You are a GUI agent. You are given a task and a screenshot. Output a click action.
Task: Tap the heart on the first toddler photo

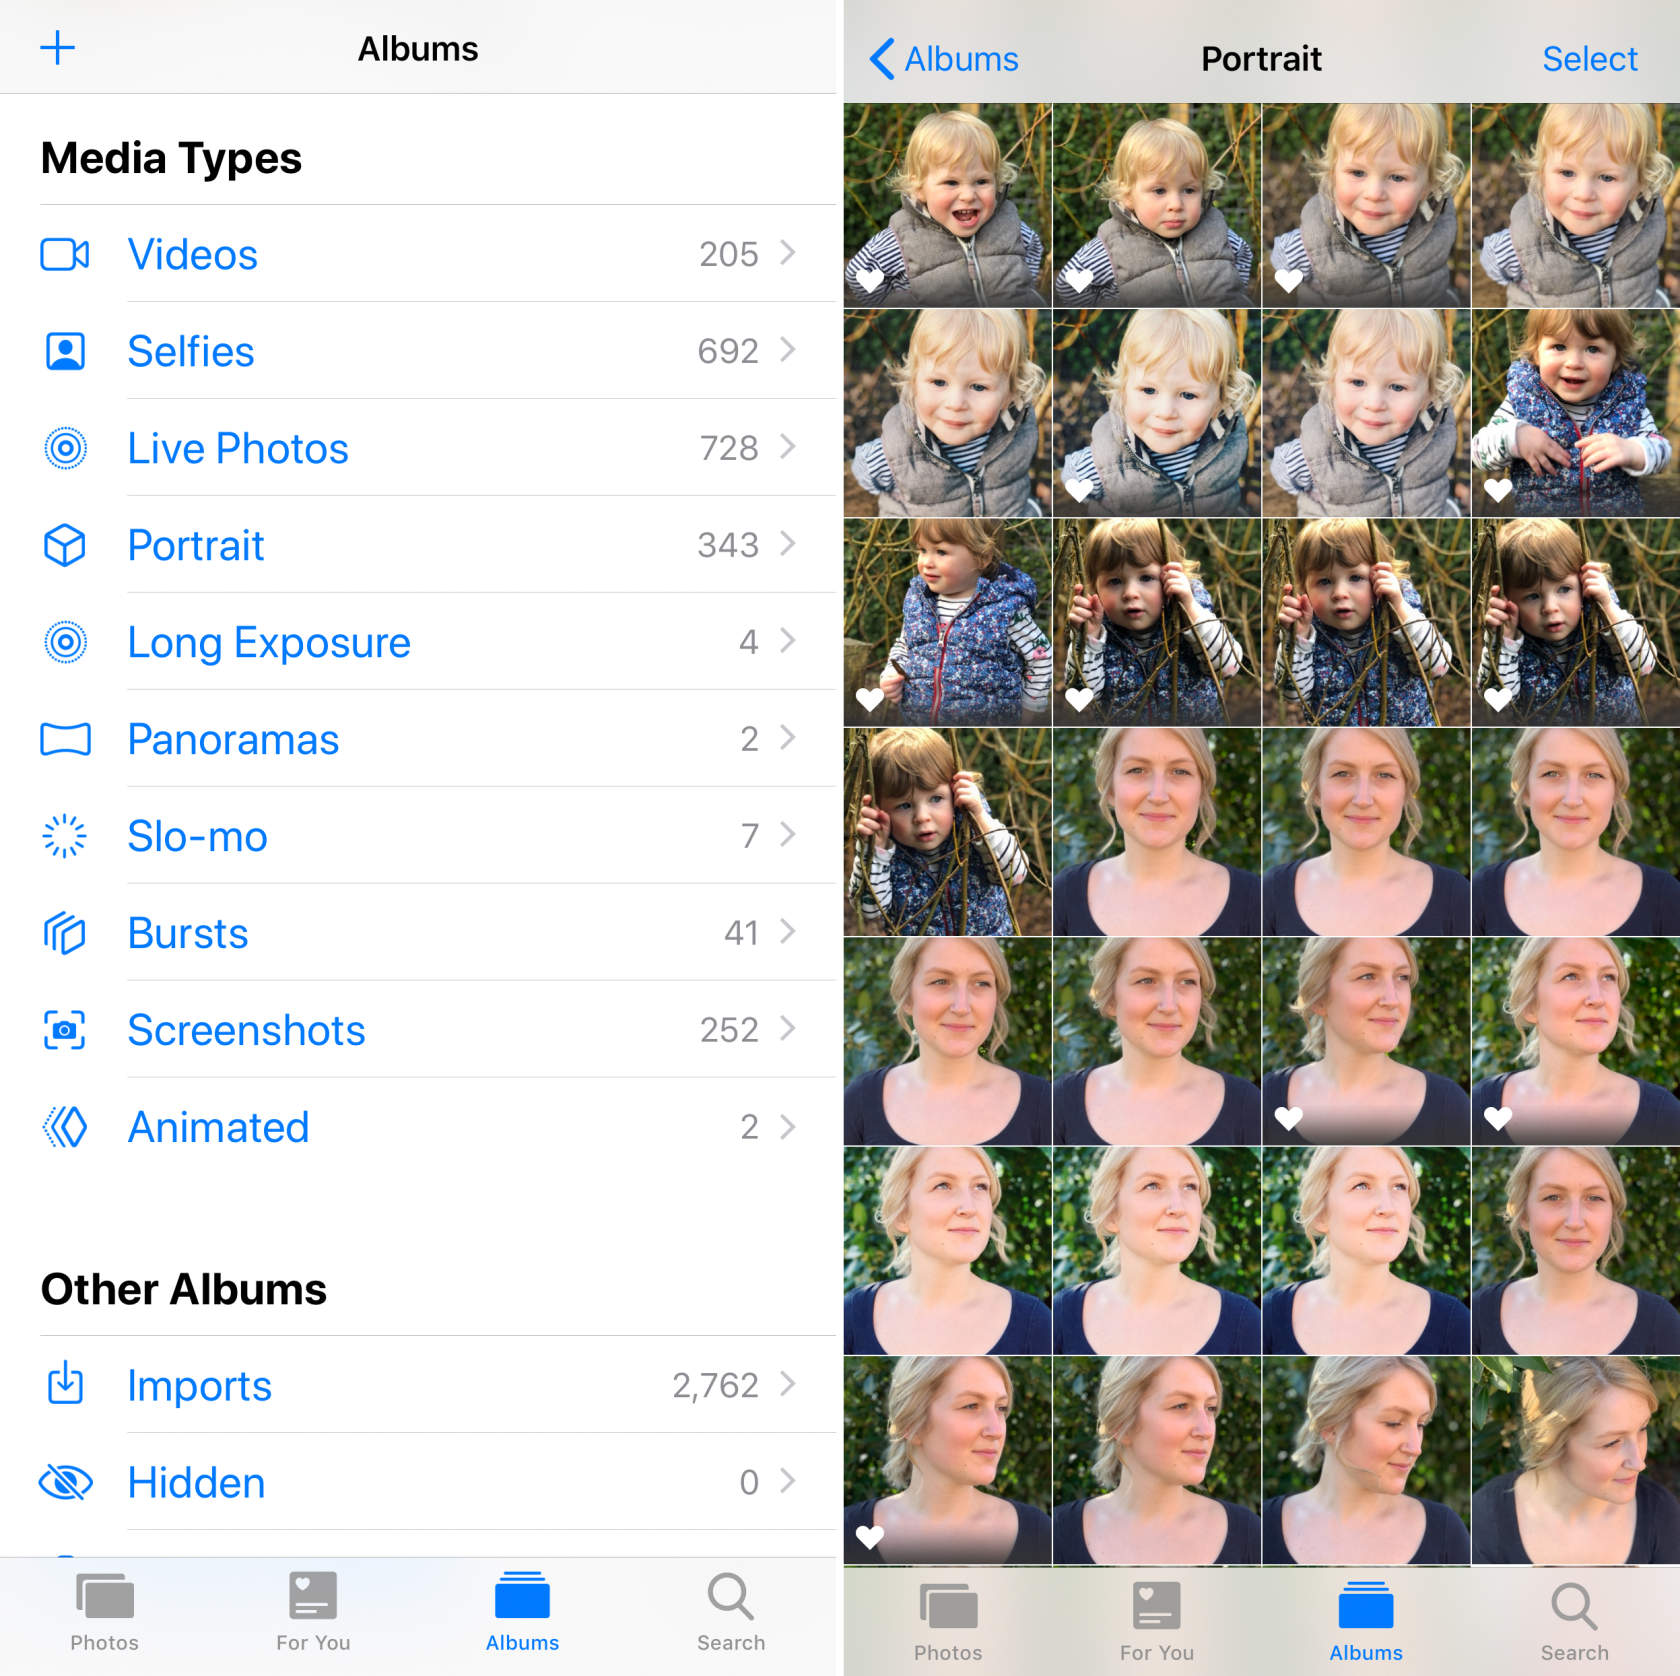coord(868,281)
